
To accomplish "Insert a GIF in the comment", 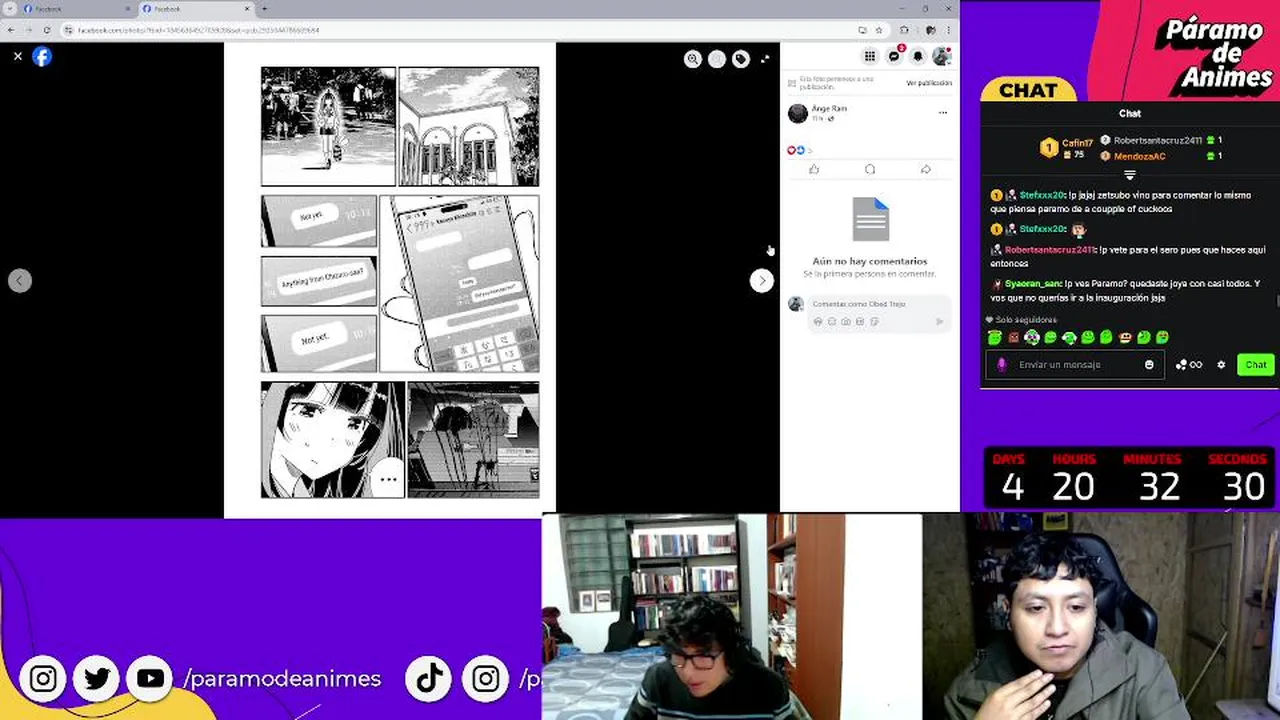I will pyautogui.click(x=860, y=322).
